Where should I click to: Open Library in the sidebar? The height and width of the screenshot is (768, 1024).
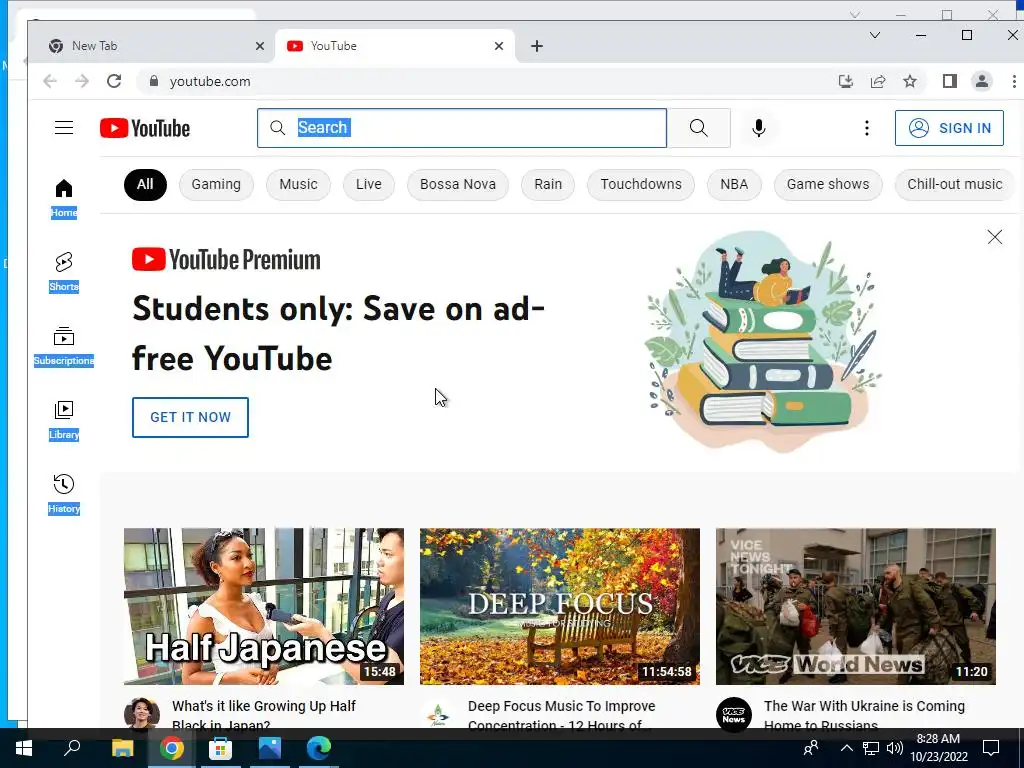tap(63, 421)
